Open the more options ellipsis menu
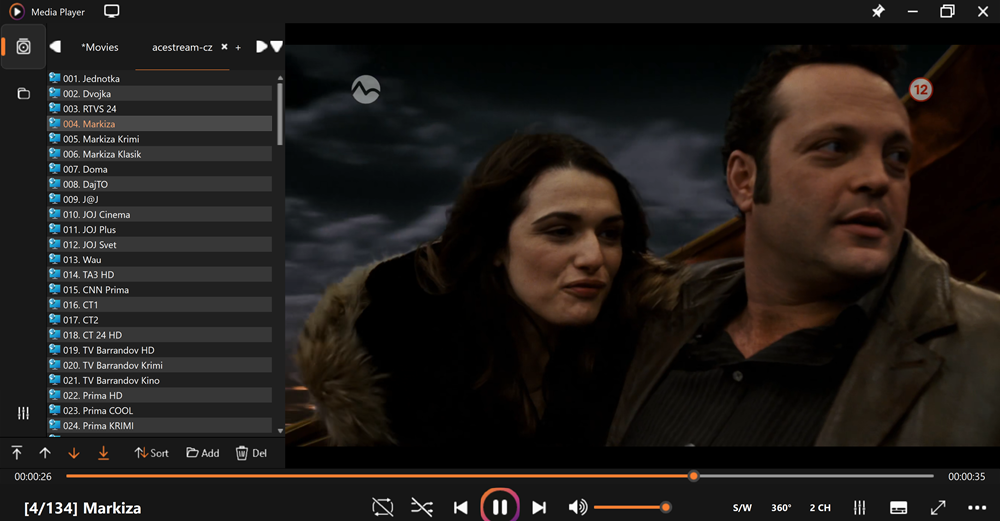1000x521 pixels. (x=977, y=508)
